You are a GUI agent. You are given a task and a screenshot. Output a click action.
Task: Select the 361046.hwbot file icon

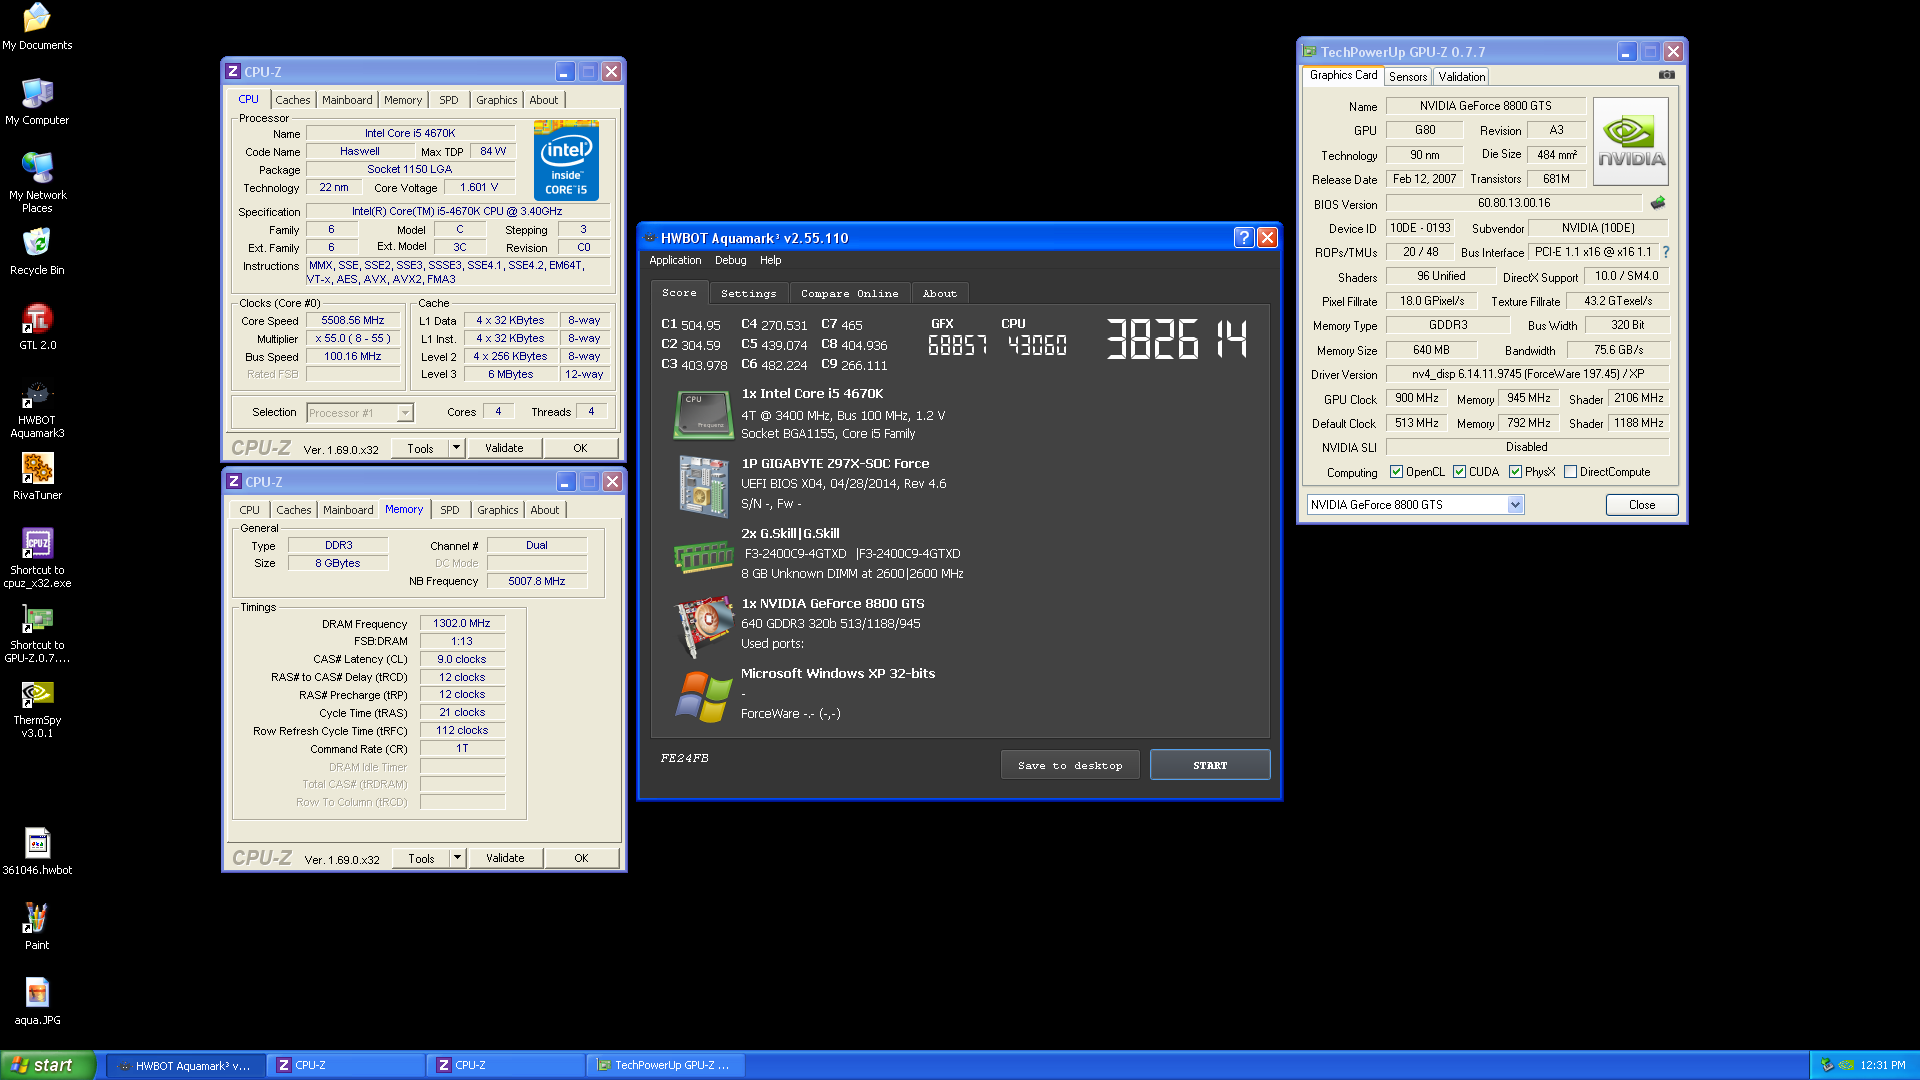pyautogui.click(x=37, y=852)
